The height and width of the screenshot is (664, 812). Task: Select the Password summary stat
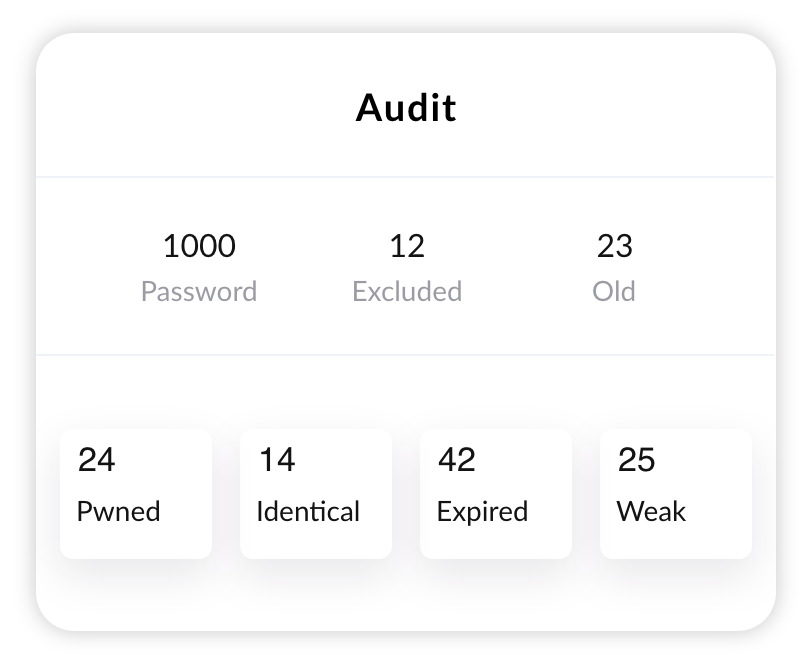pyautogui.click(x=200, y=292)
